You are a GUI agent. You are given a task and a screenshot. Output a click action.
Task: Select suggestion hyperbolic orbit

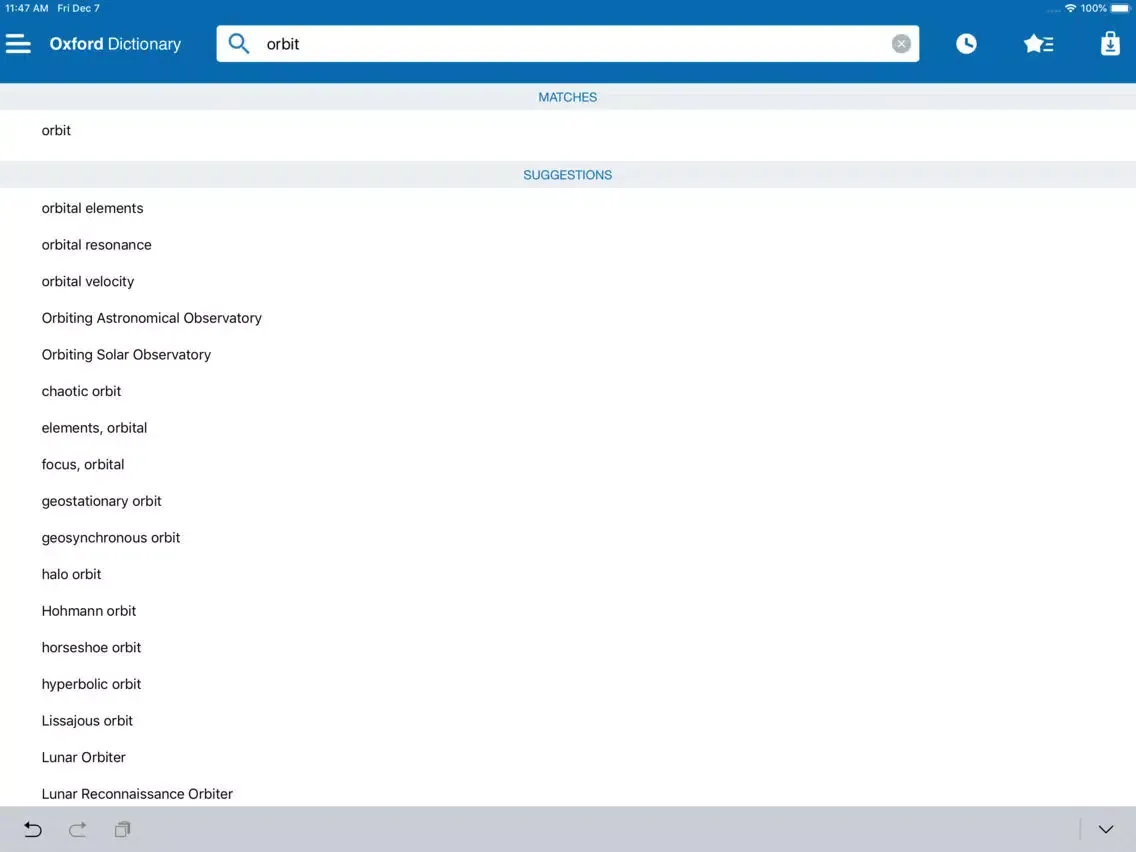[x=91, y=684]
